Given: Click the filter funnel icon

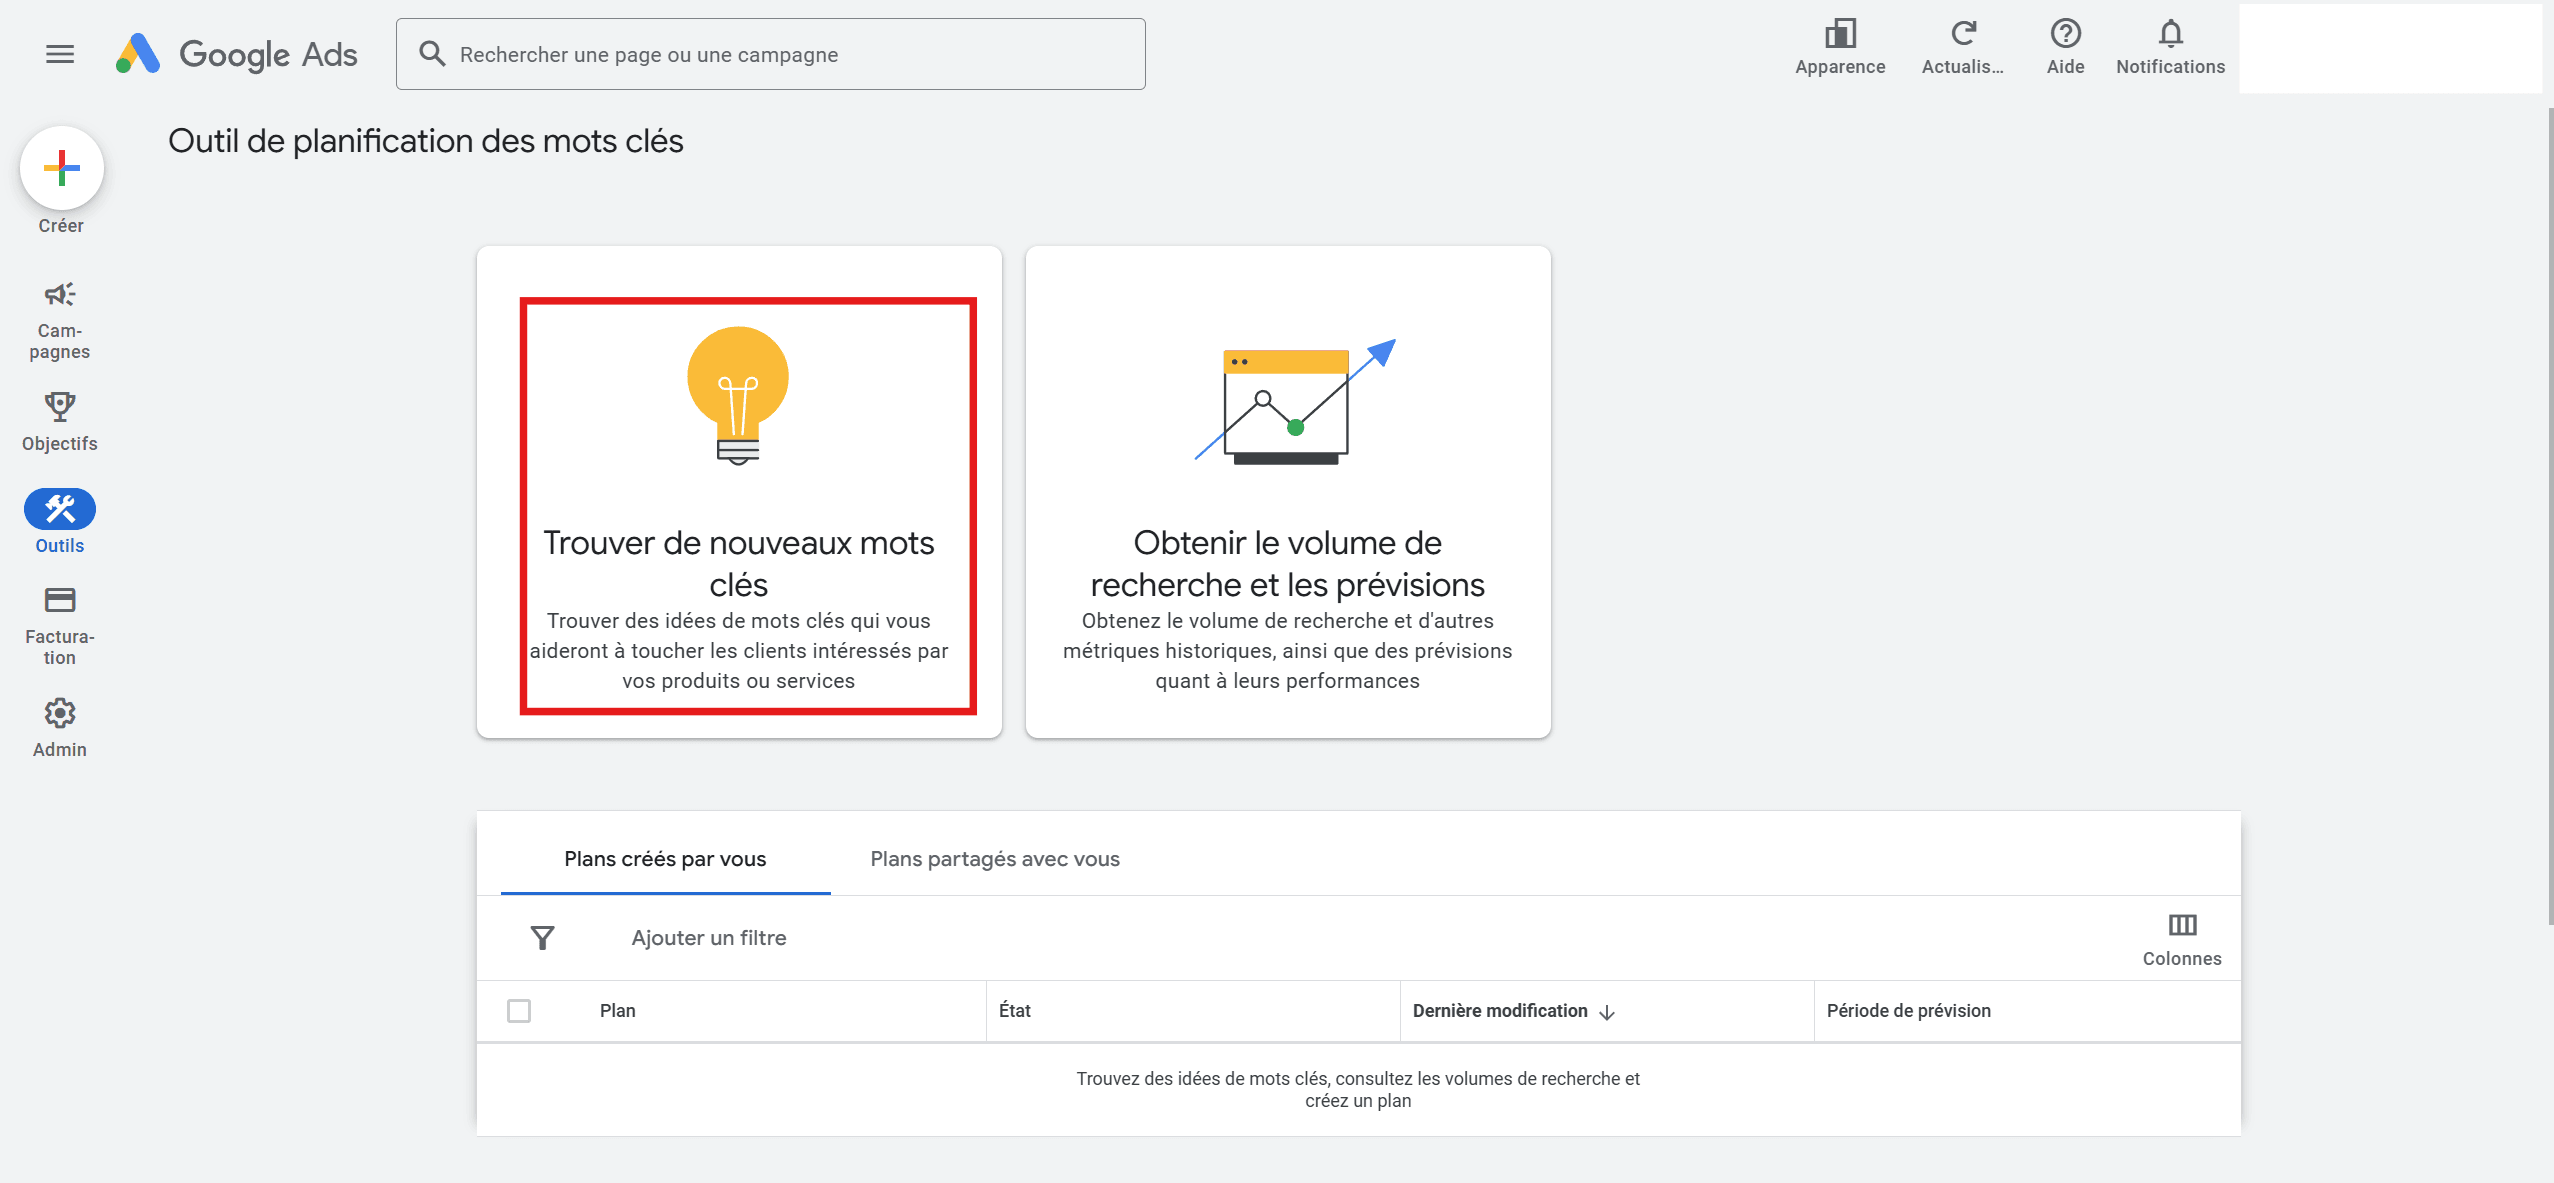Looking at the screenshot, I should tap(542, 938).
